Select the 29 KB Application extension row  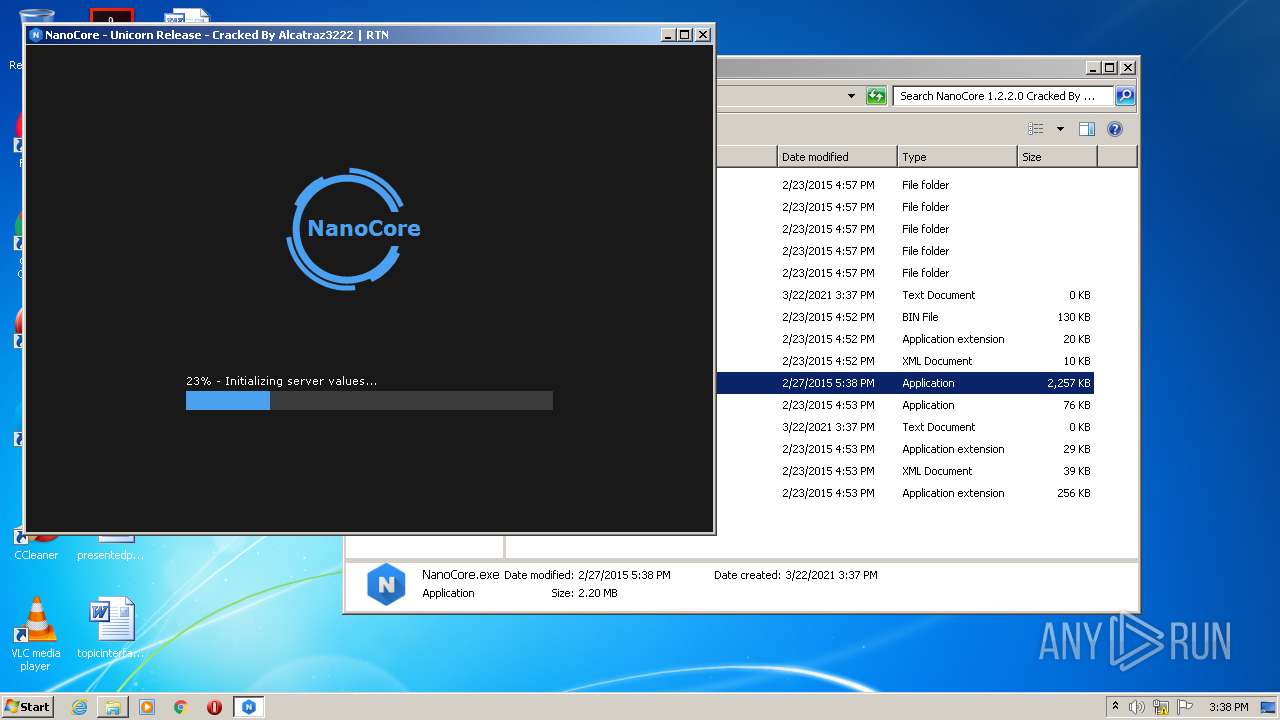click(905, 449)
